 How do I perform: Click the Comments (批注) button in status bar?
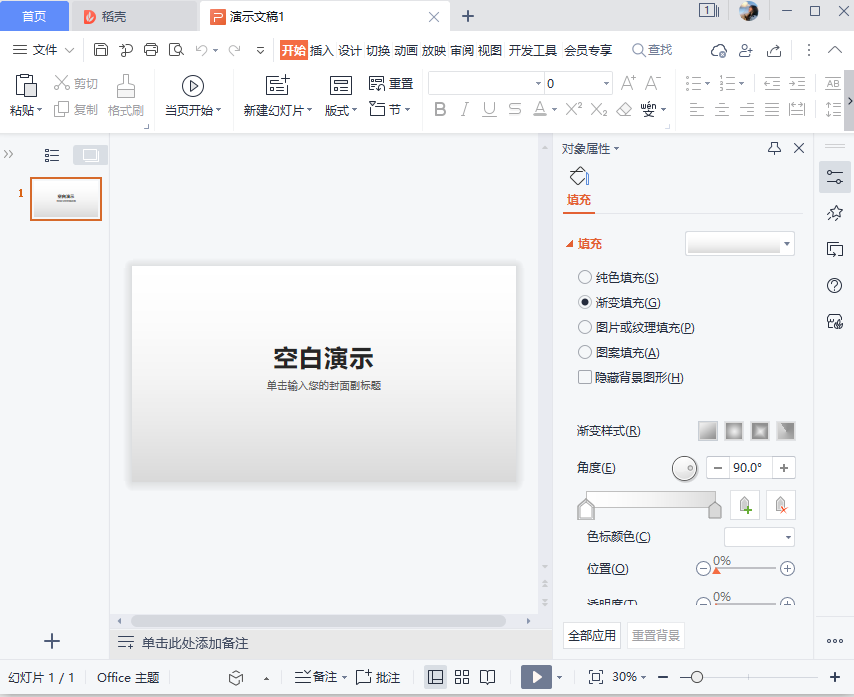pyautogui.click(x=378, y=677)
